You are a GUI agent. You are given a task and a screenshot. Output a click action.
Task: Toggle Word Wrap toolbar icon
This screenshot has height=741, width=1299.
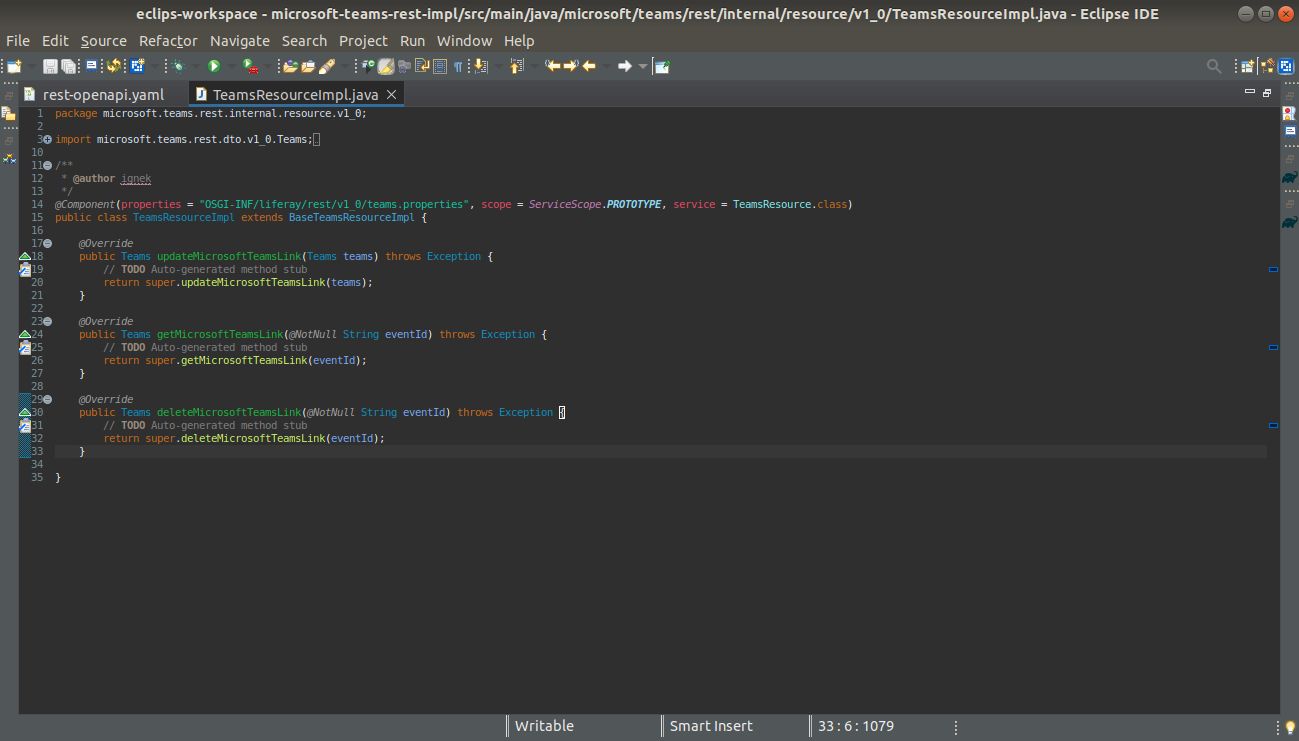click(x=422, y=66)
